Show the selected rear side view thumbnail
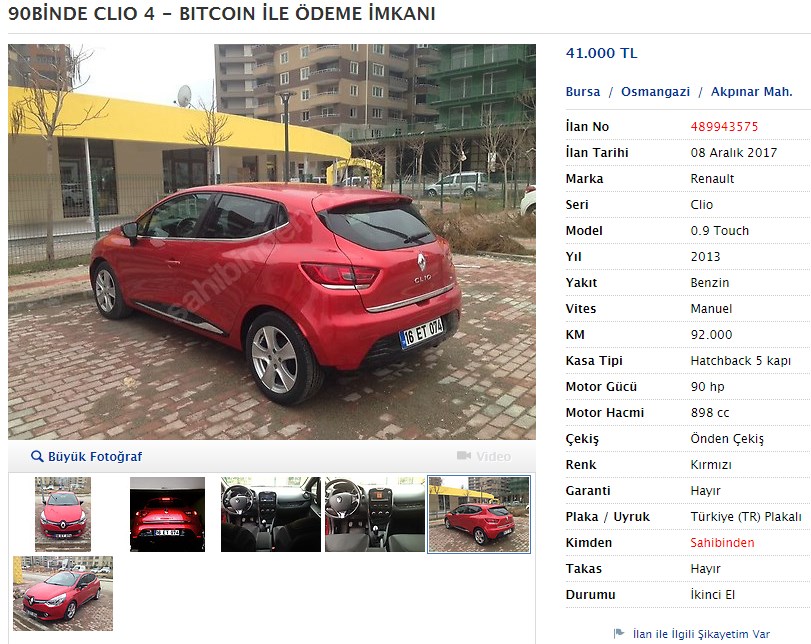The height and width of the screenshot is (644, 811). [x=479, y=514]
